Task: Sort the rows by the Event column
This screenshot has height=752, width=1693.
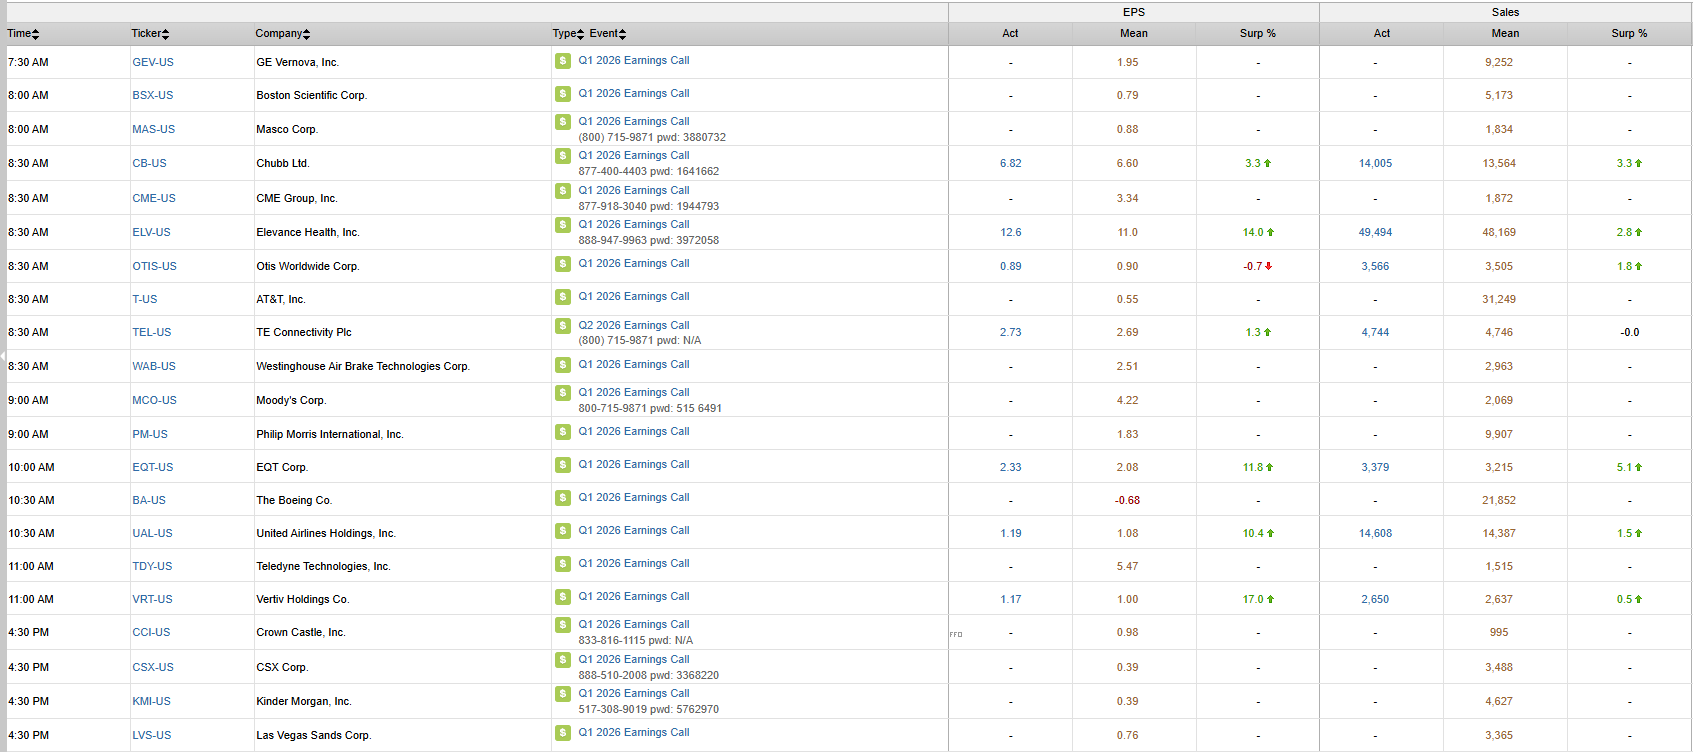Action: [607, 34]
